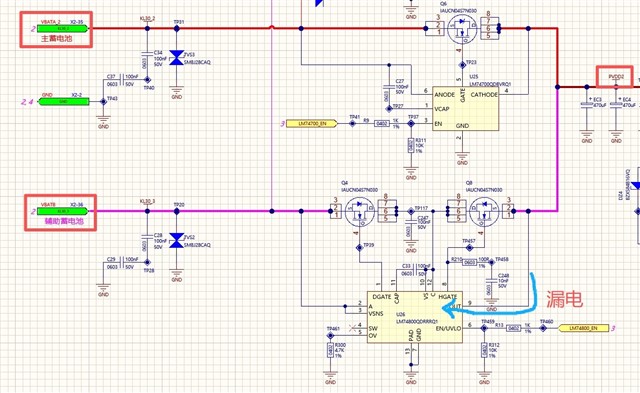Image resolution: width=640 pixels, height=393 pixels.
Task: Click the VBATA_2 green input port
Action: tap(62, 29)
